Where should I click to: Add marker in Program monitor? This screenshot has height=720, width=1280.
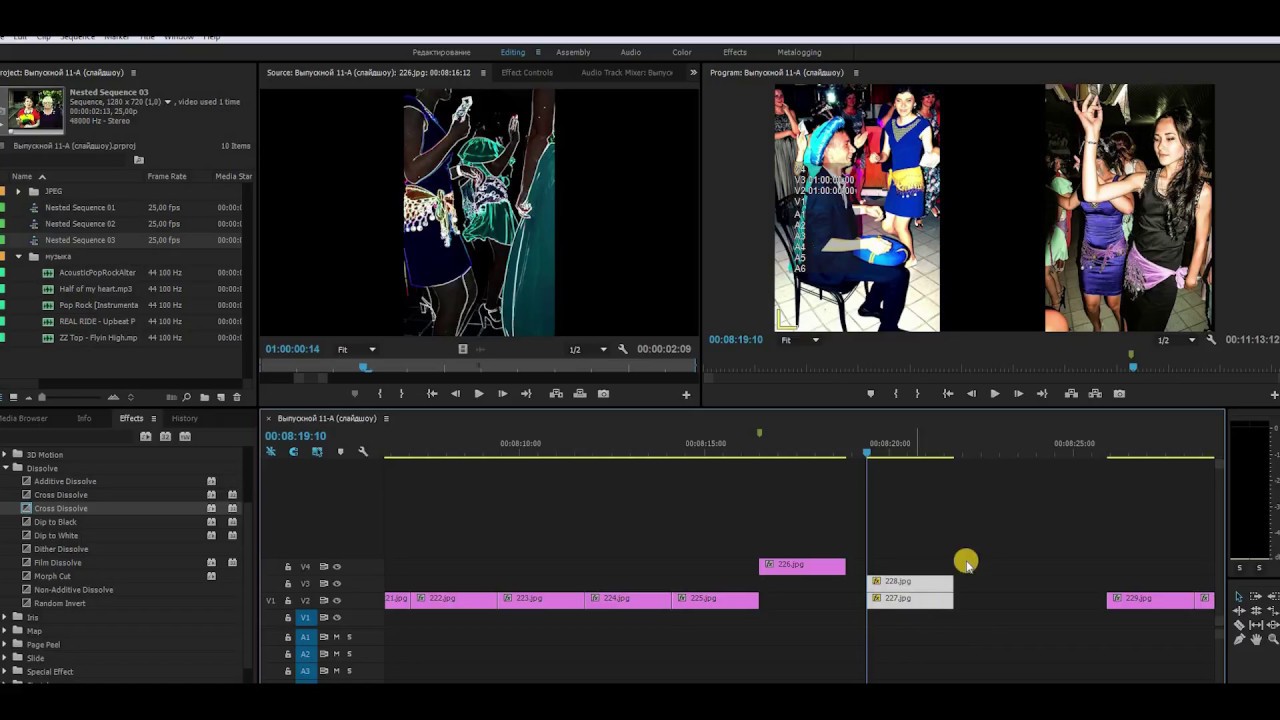(x=870, y=394)
